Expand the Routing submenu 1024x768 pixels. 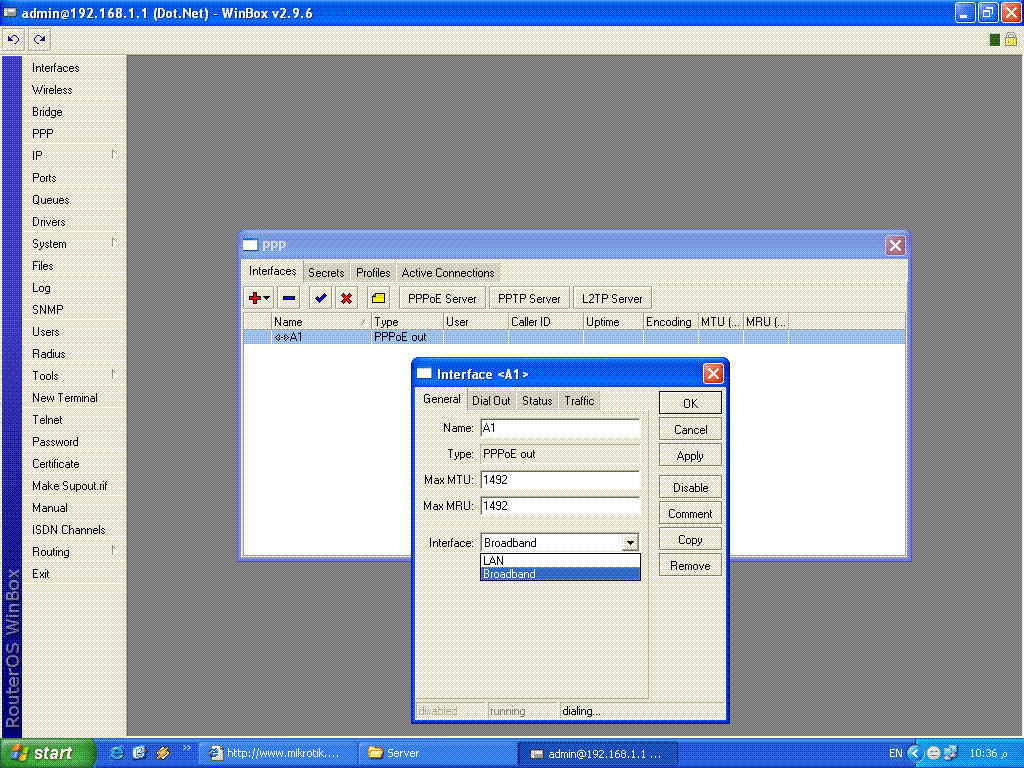(114, 551)
